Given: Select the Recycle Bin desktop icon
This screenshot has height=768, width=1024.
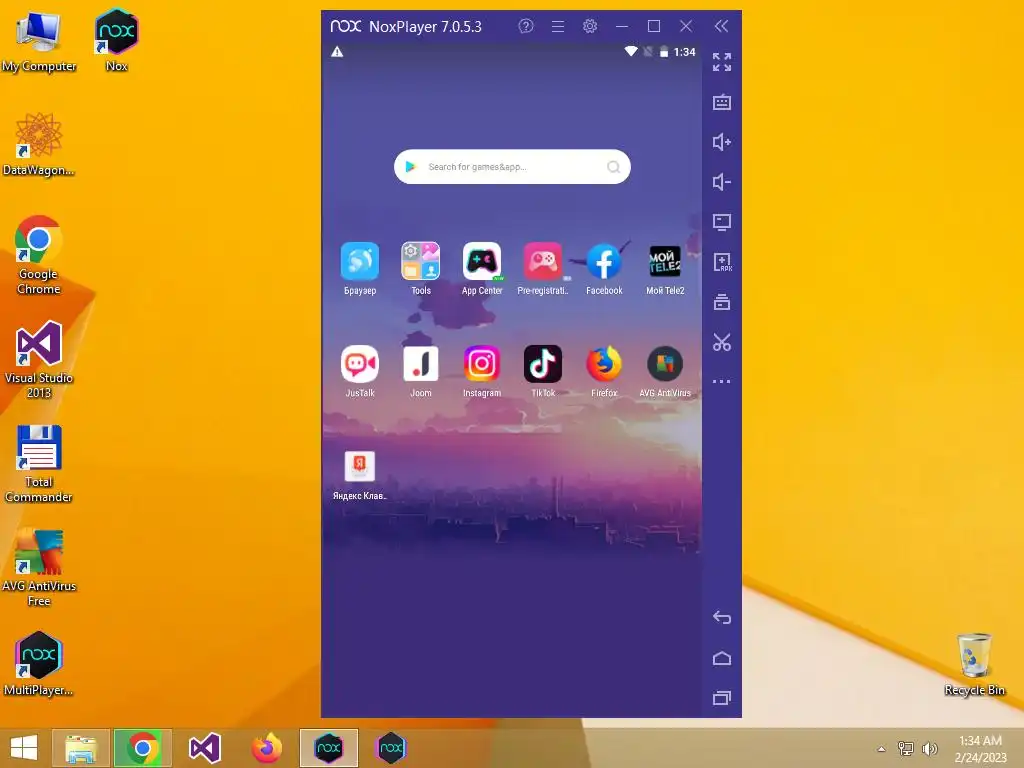Looking at the screenshot, I should click(974, 664).
